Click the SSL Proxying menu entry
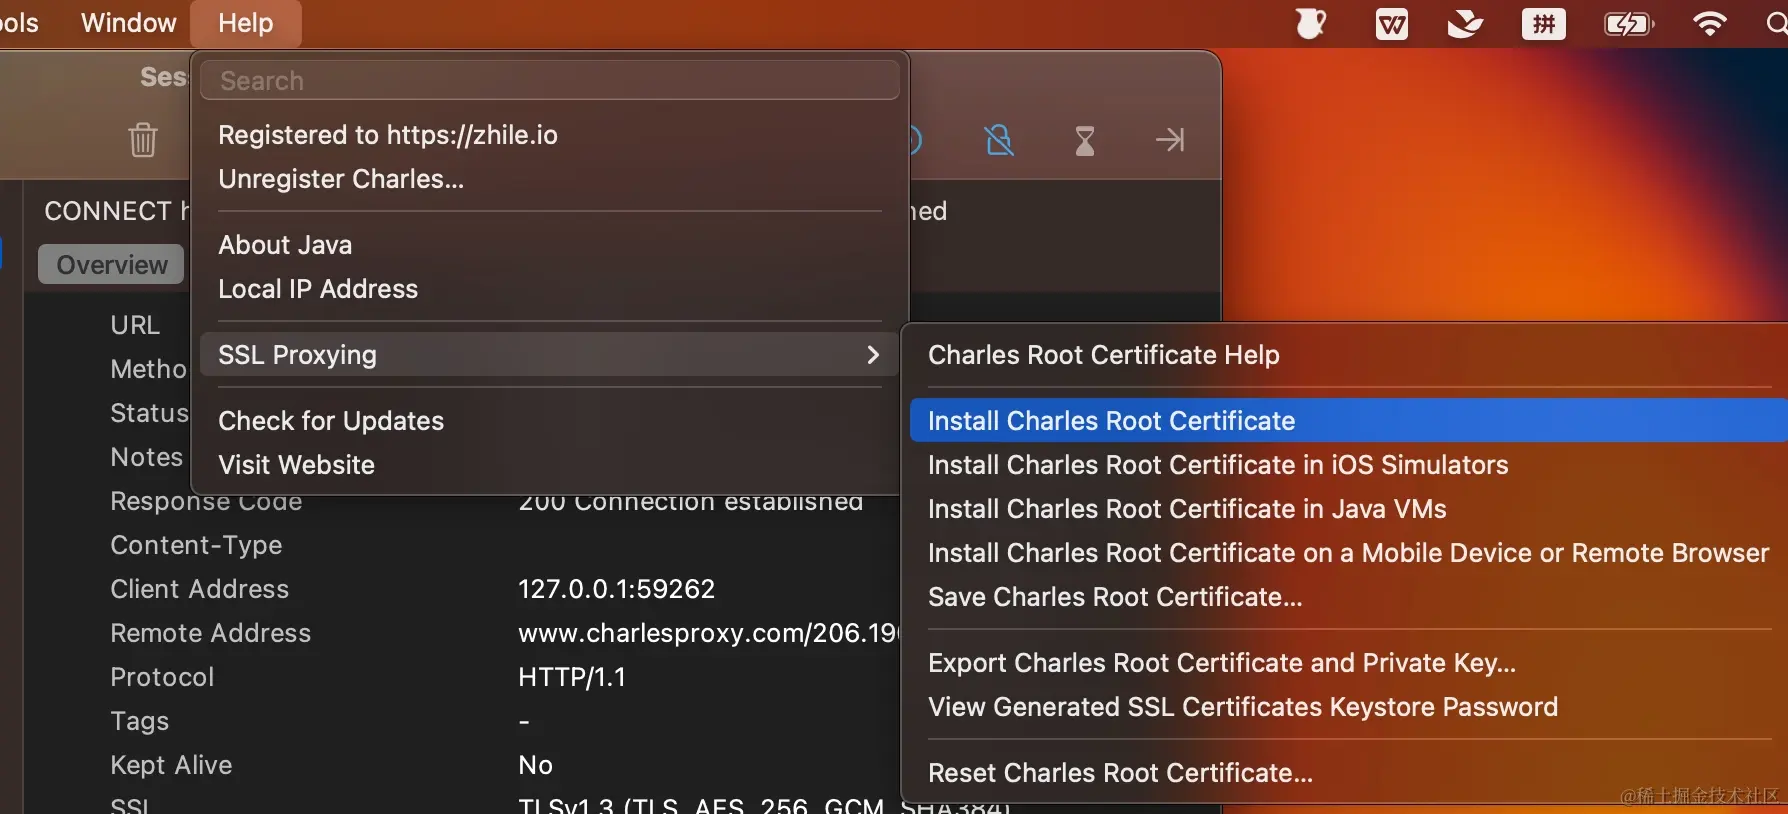 tap(550, 355)
